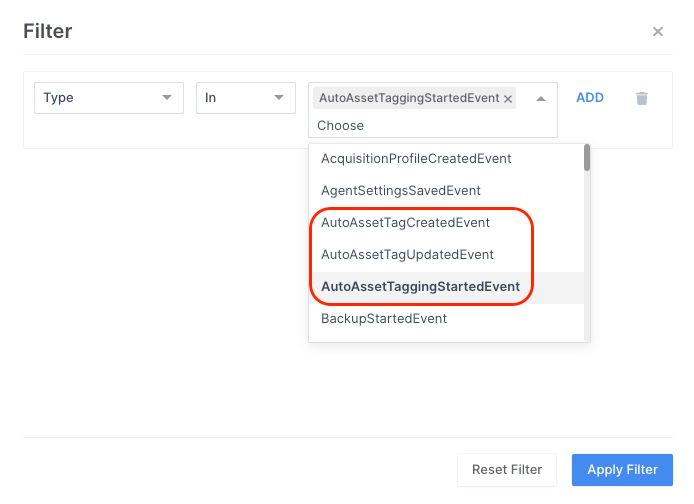Image resolution: width=694 pixels, height=504 pixels.
Task: Apply the filter with Apply Filter
Action: pos(622,469)
